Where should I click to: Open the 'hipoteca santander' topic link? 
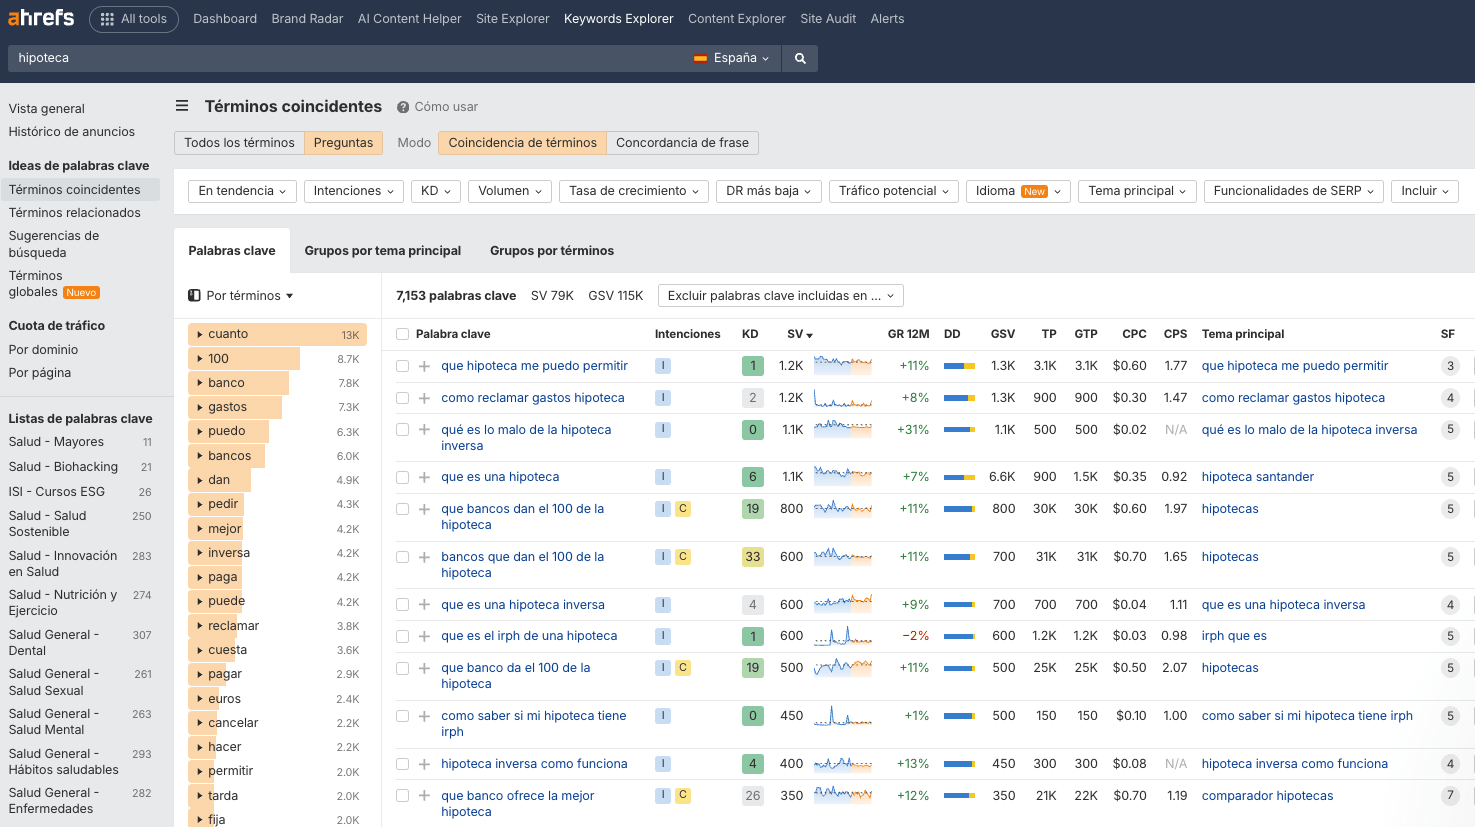tap(1257, 477)
